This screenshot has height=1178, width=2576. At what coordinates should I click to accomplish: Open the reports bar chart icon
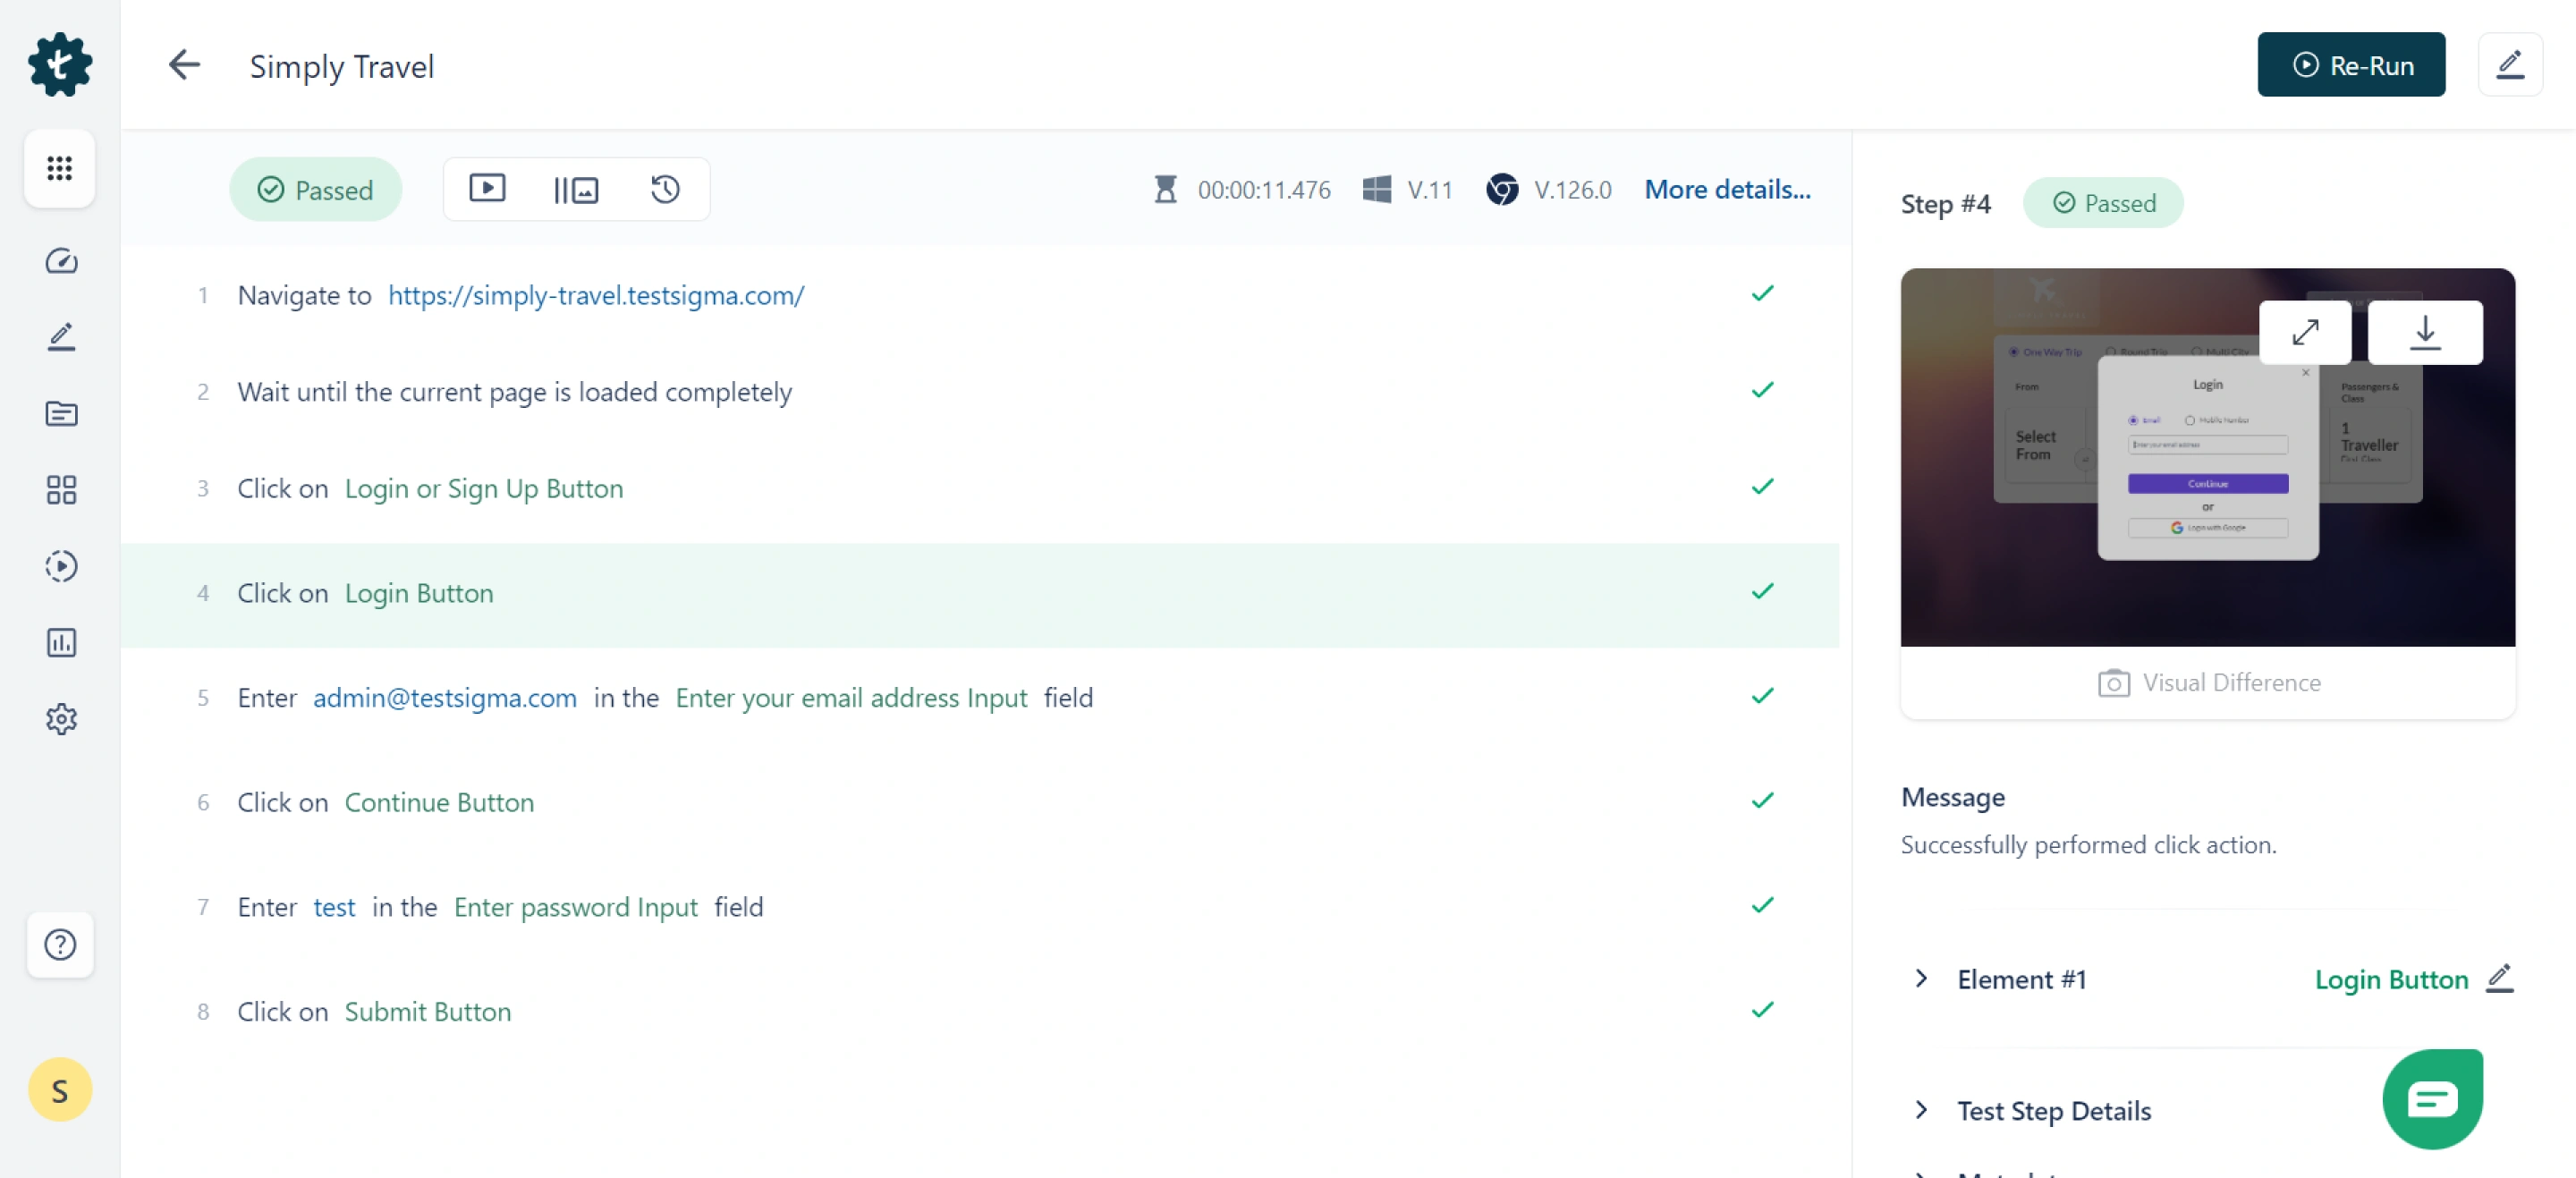point(60,643)
